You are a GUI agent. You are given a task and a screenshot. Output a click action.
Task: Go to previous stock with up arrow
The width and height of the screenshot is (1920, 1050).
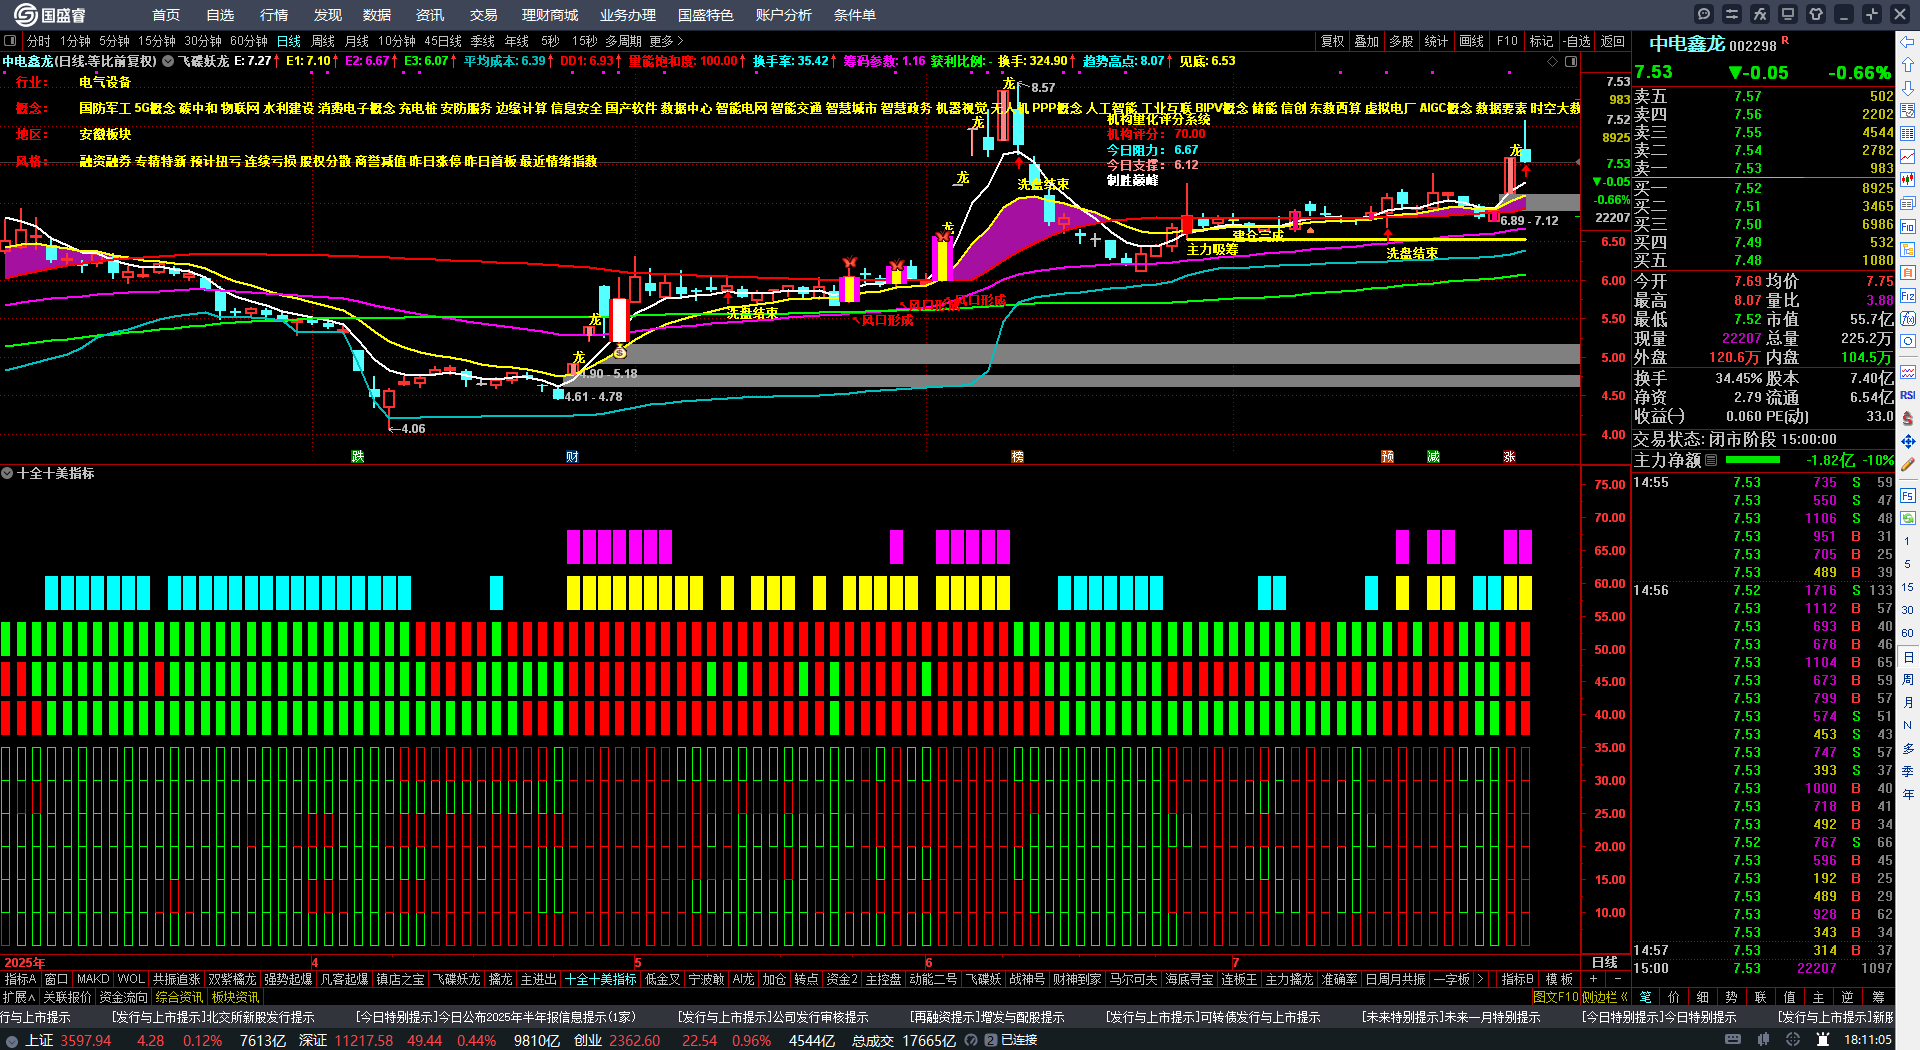click(1908, 64)
